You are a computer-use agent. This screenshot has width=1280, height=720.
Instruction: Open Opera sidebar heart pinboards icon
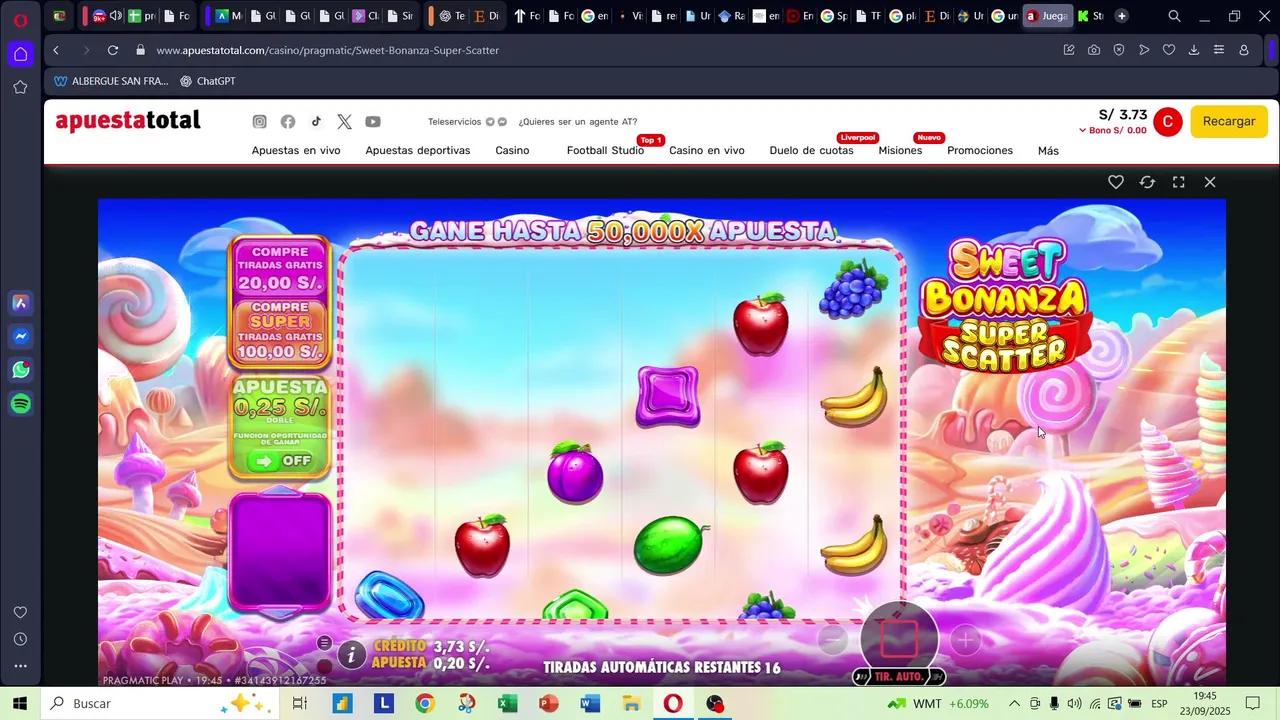(x=20, y=612)
